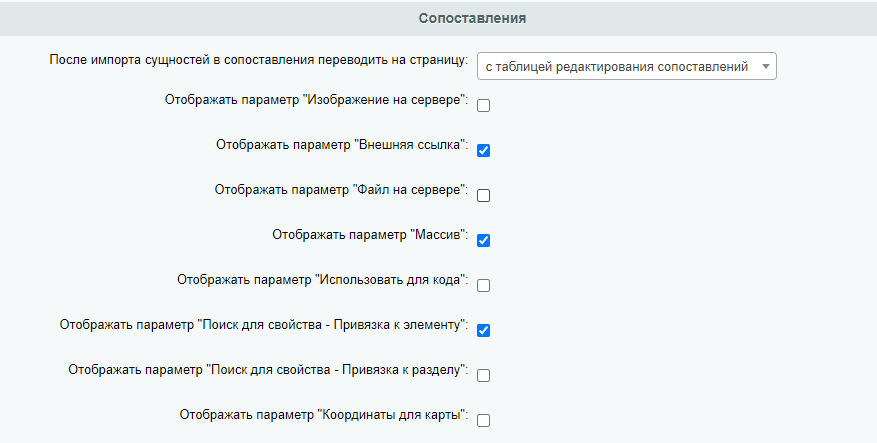Disable the "Массив" parameter checkbox
This screenshot has height=443, width=877.
pos(483,241)
